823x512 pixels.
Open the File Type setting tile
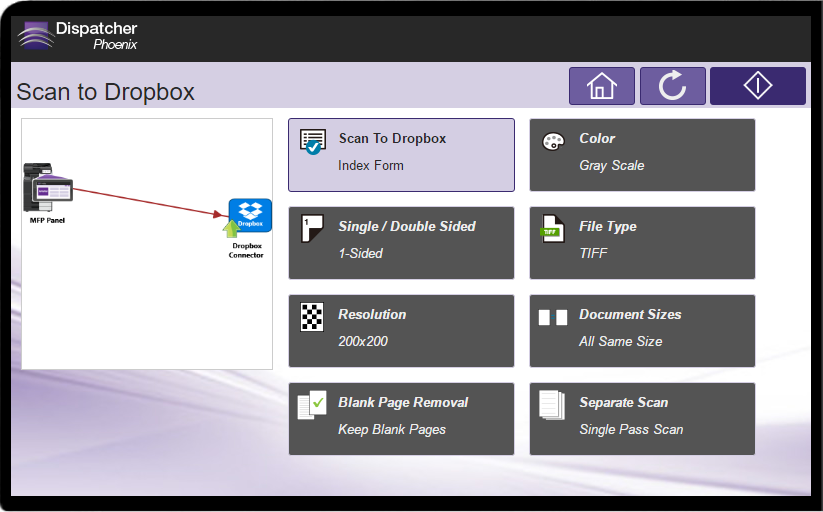[642, 243]
